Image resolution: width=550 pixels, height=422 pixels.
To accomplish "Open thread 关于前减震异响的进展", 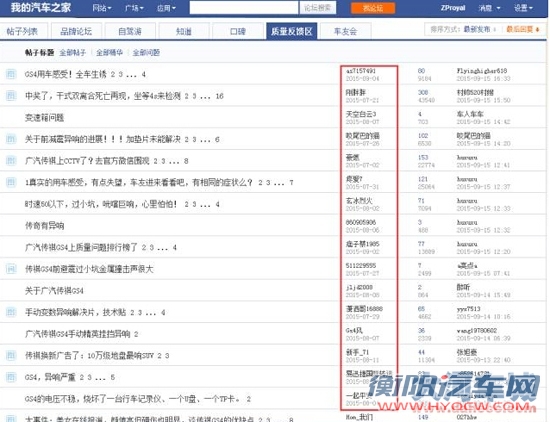I will [x=102, y=139].
